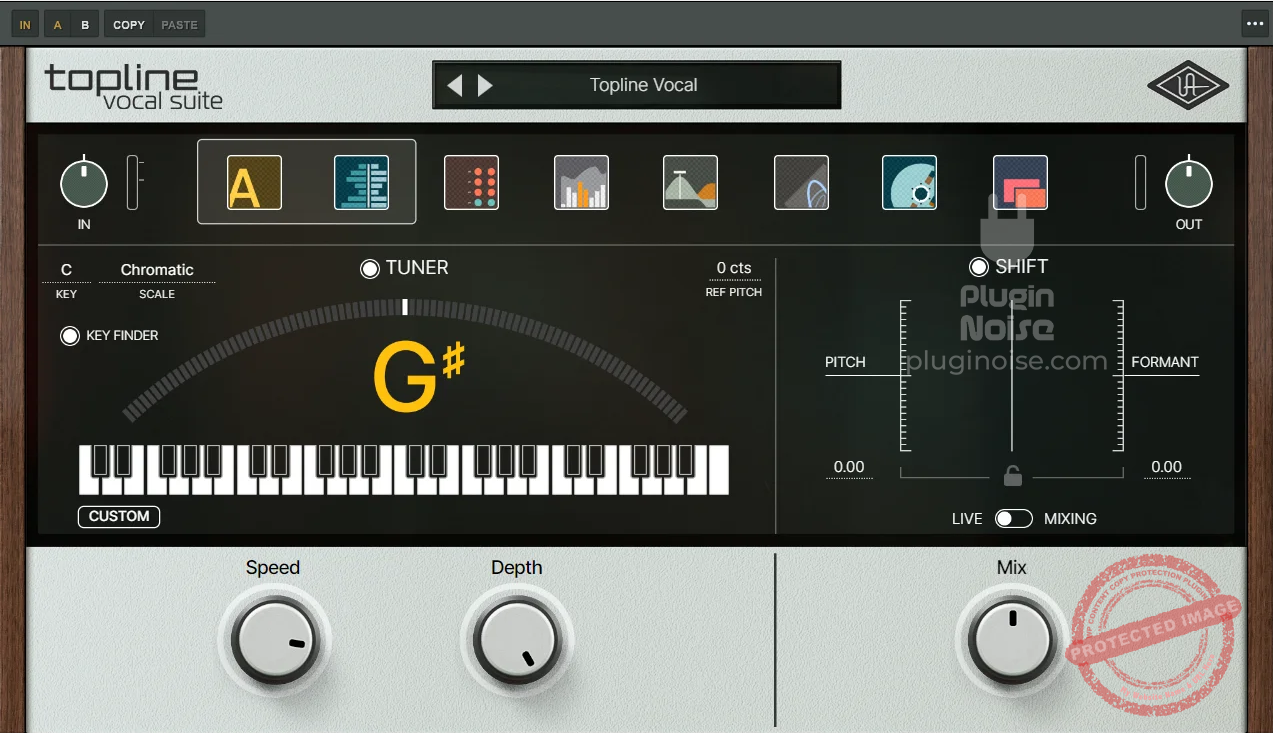Click the detected note G# display
This screenshot has width=1273, height=733.
pos(419,377)
